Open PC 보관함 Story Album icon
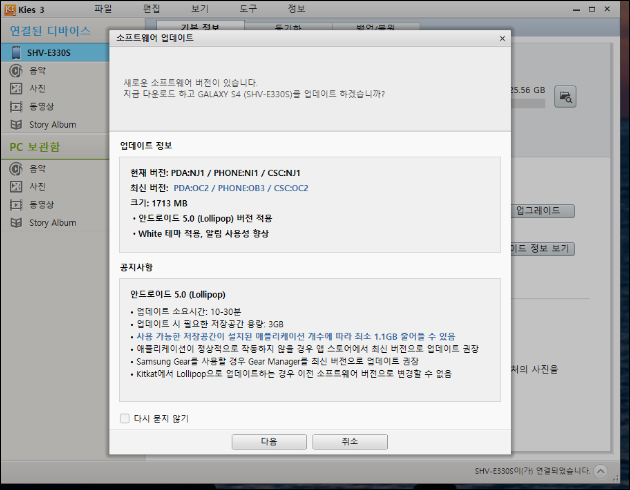This screenshot has width=630, height=490. pos(16,223)
